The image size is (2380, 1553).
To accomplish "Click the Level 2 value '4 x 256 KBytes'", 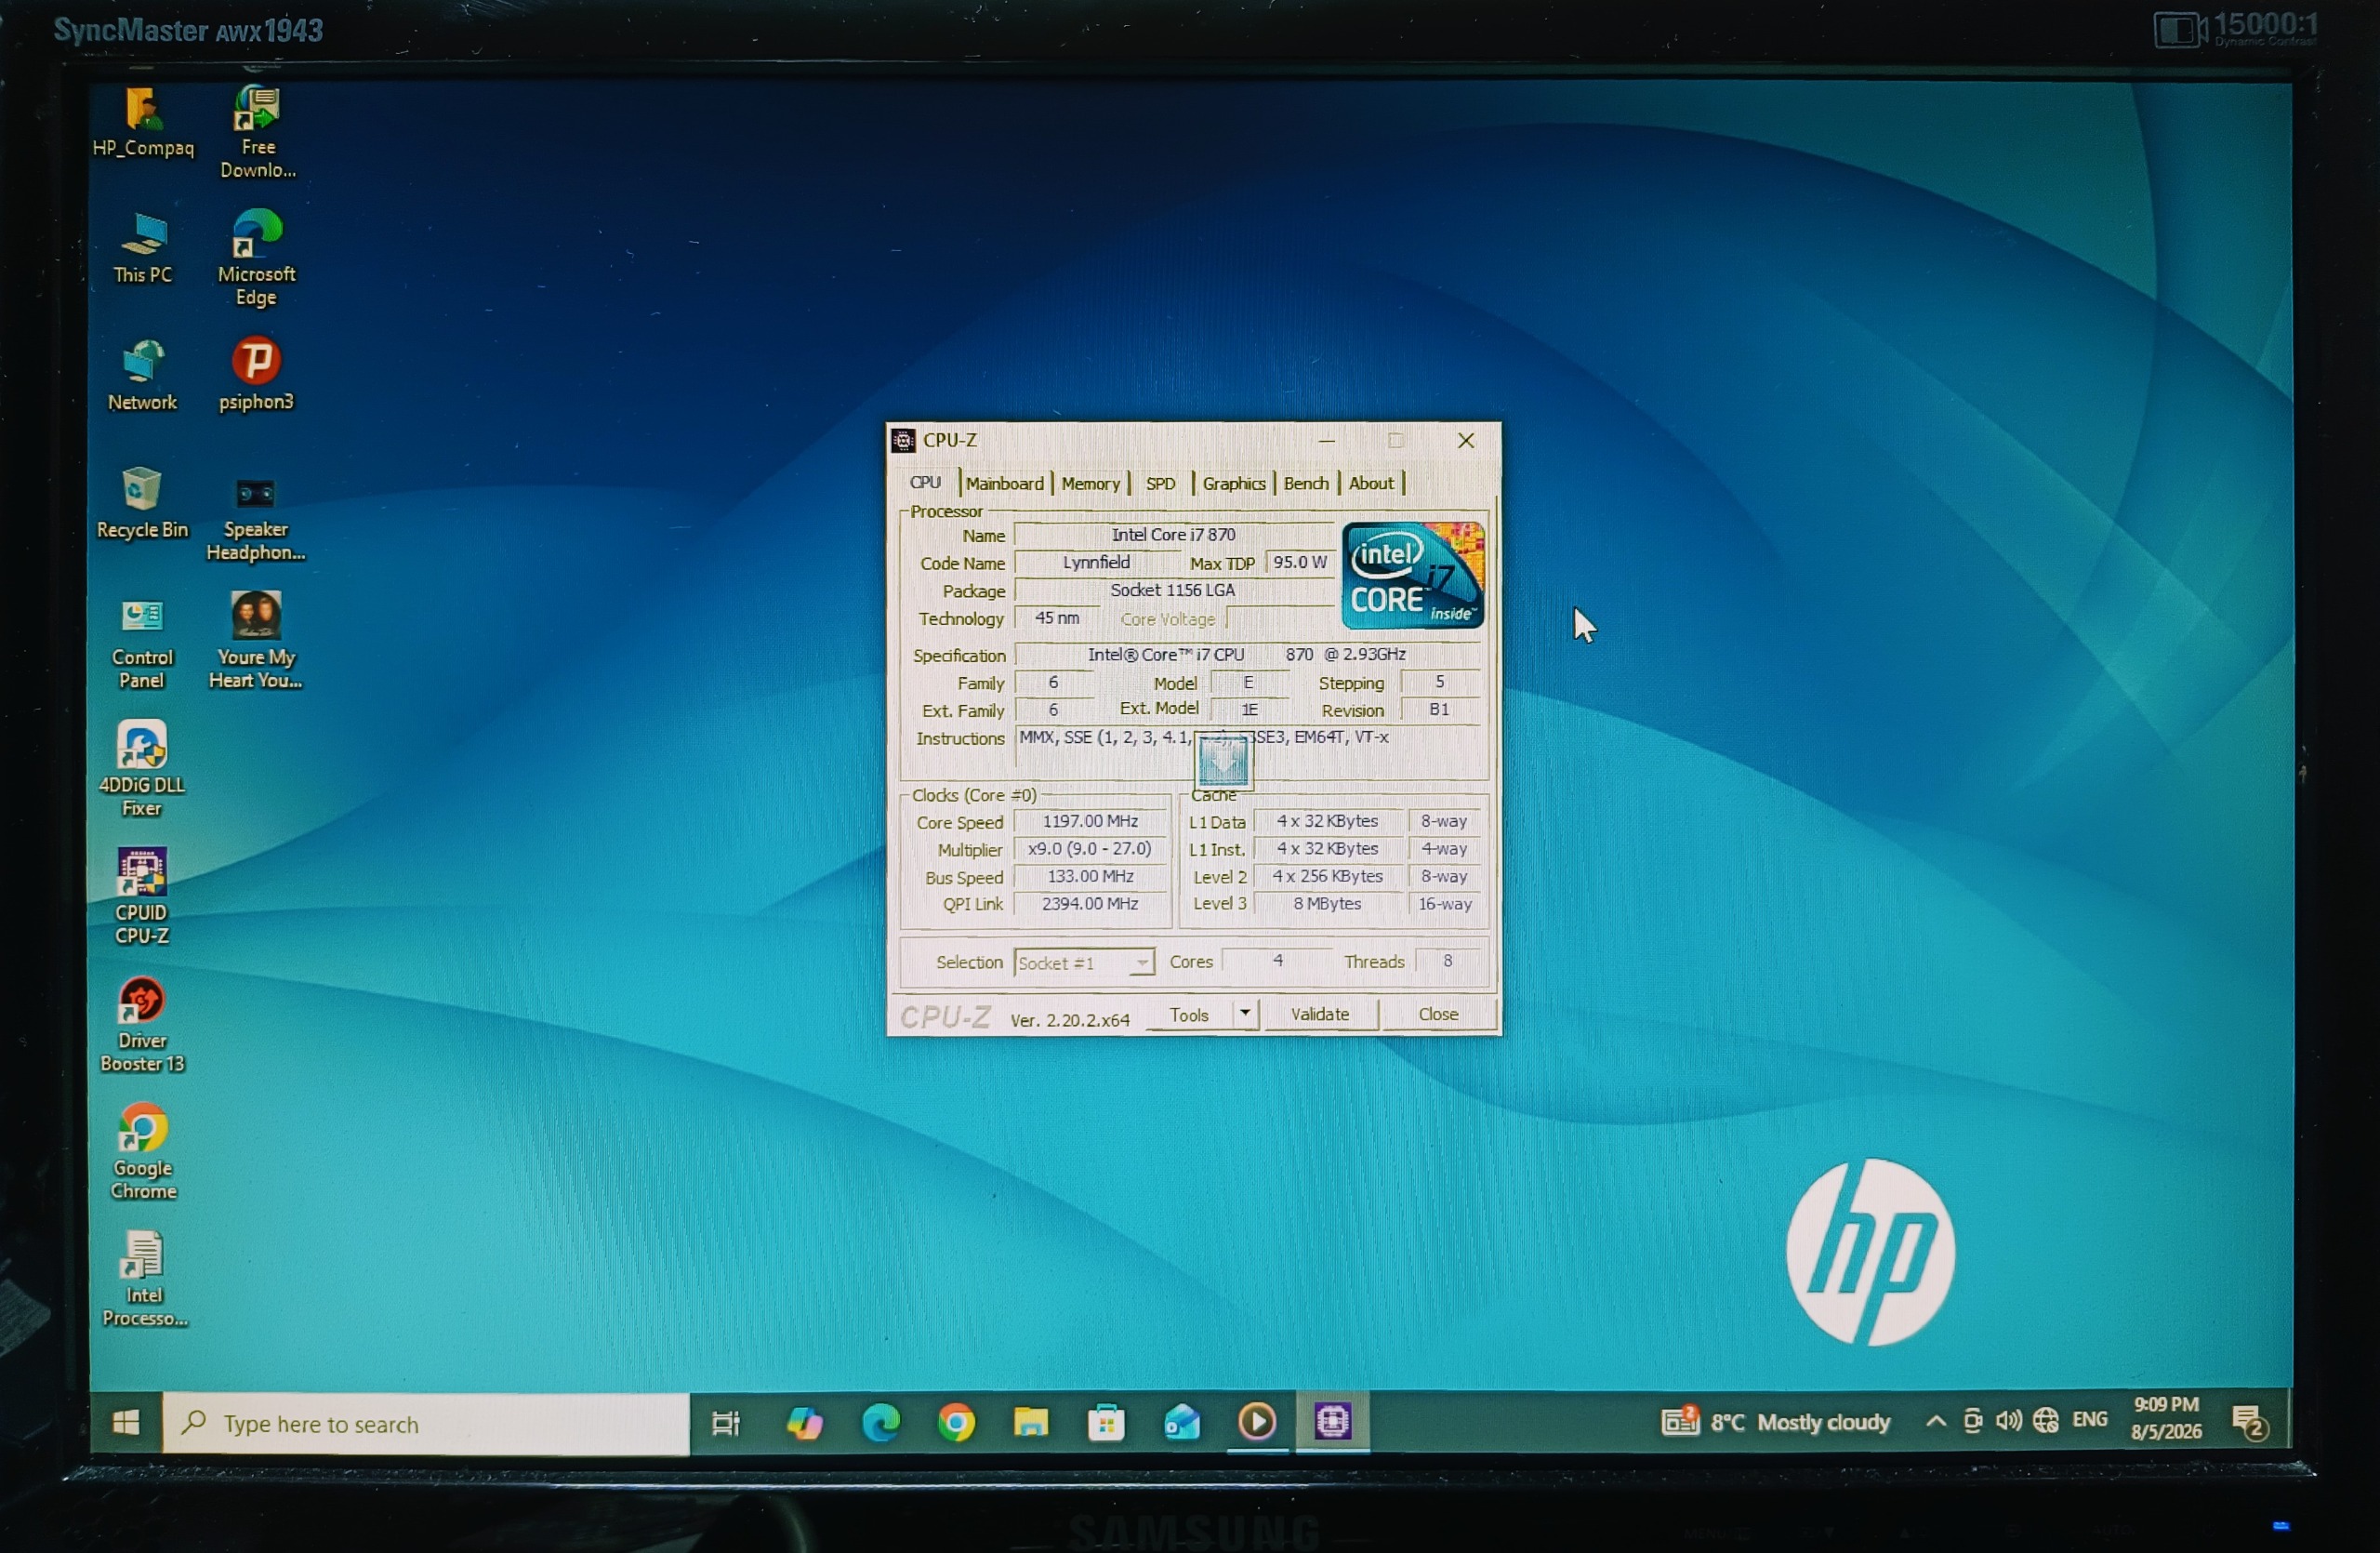I will [1327, 876].
